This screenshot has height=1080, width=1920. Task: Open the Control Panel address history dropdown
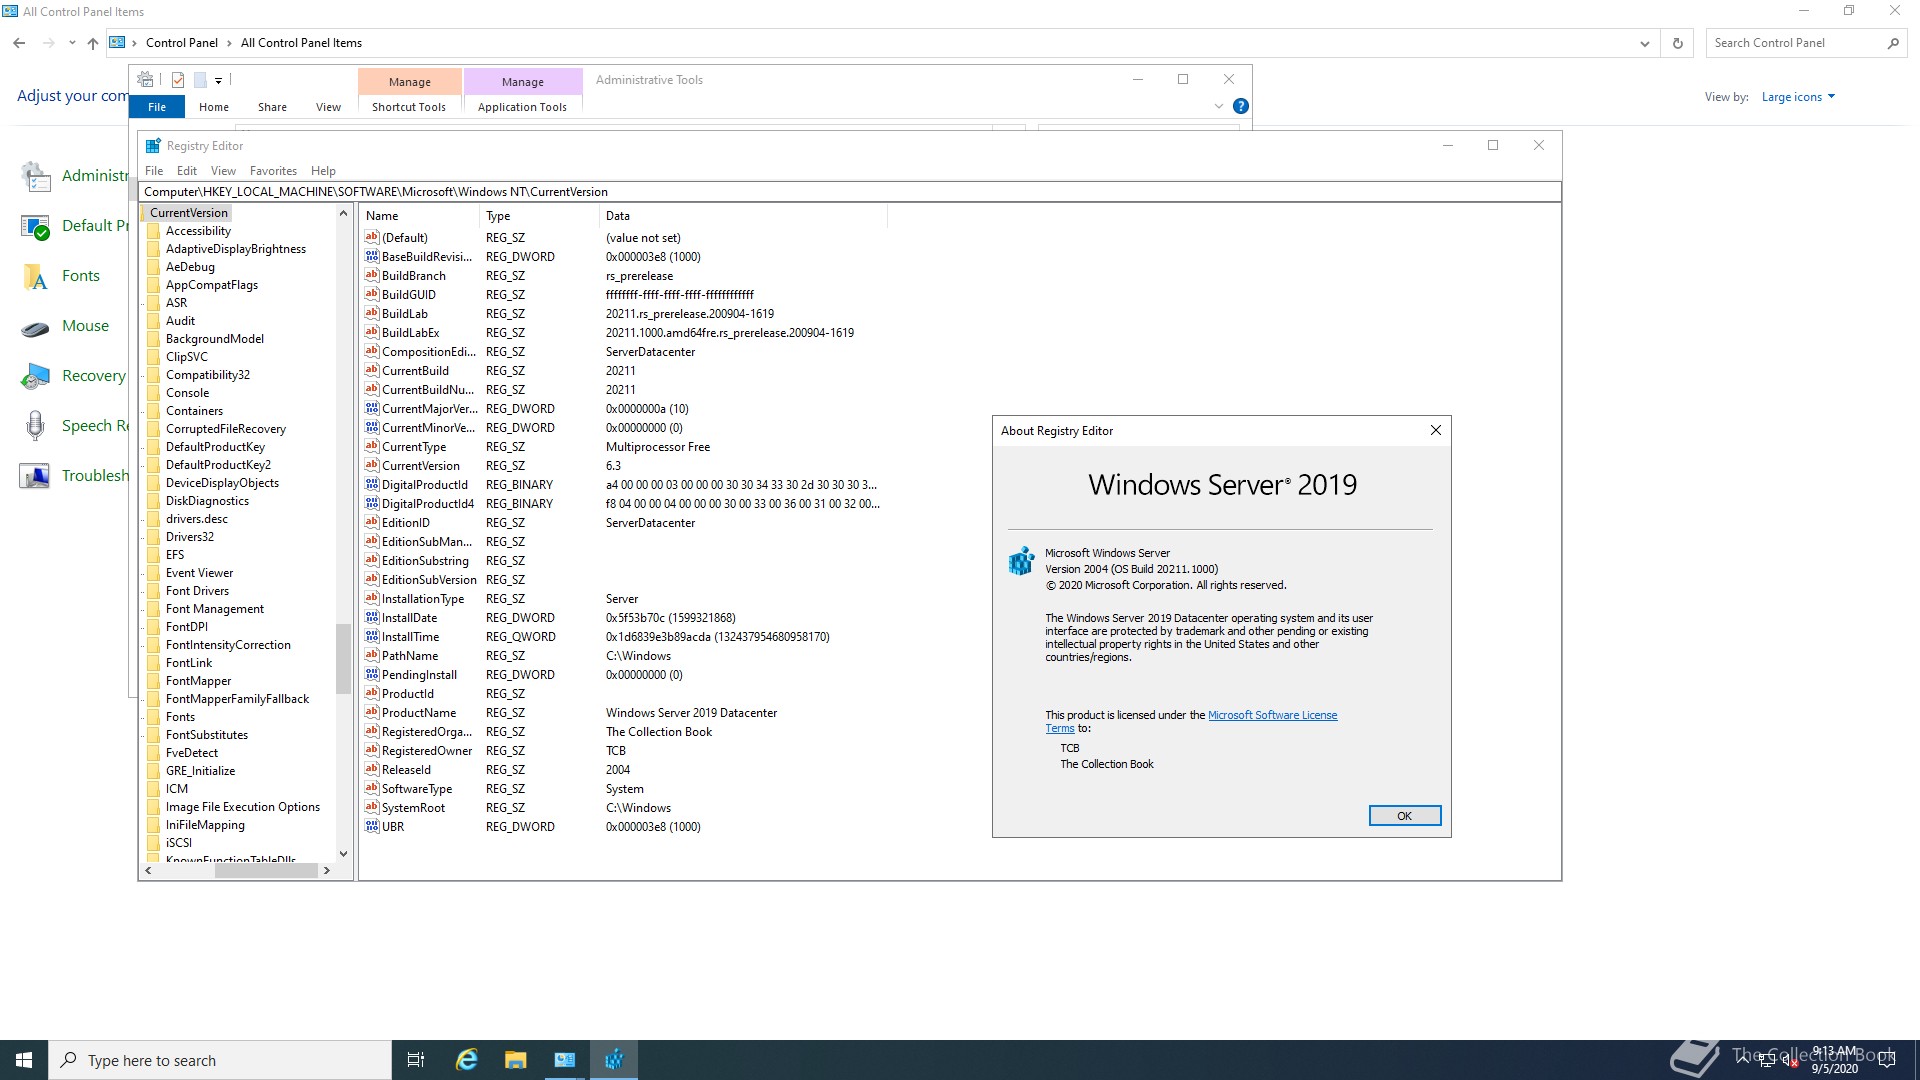pyautogui.click(x=1644, y=43)
